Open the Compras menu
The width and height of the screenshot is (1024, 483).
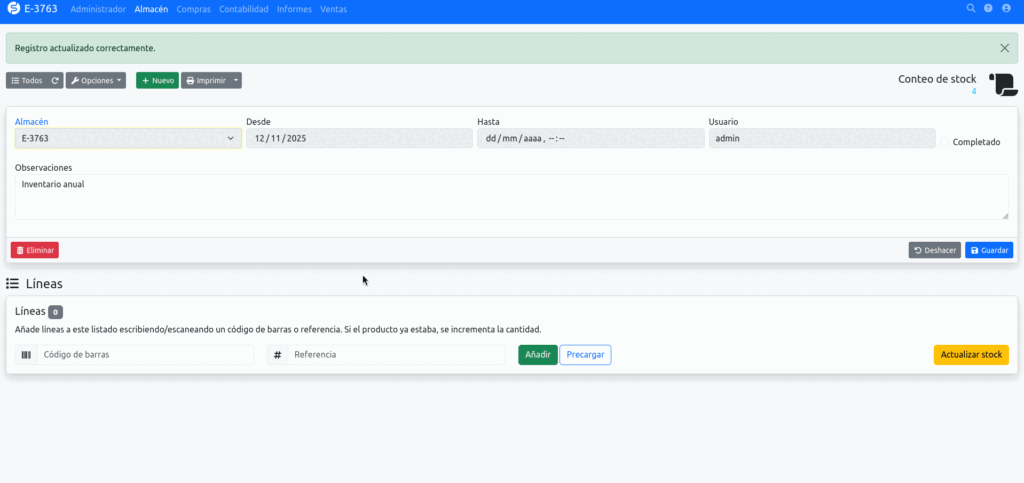(194, 9)
